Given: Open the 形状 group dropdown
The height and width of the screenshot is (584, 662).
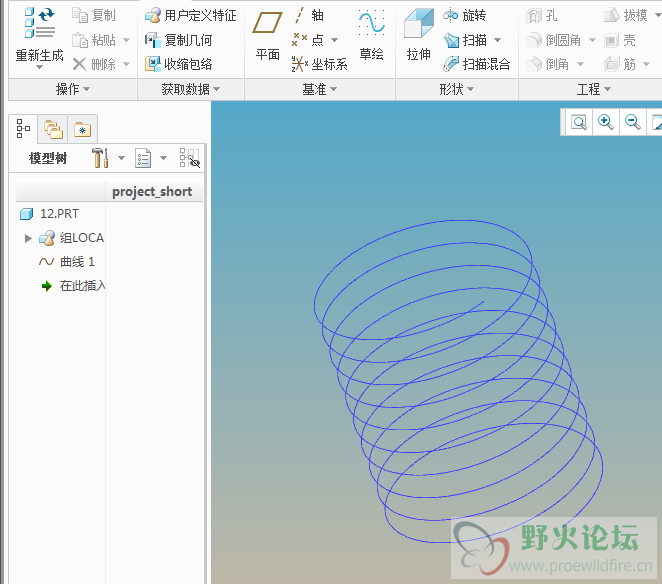Looking at the screenshot, I should point(457,89).
